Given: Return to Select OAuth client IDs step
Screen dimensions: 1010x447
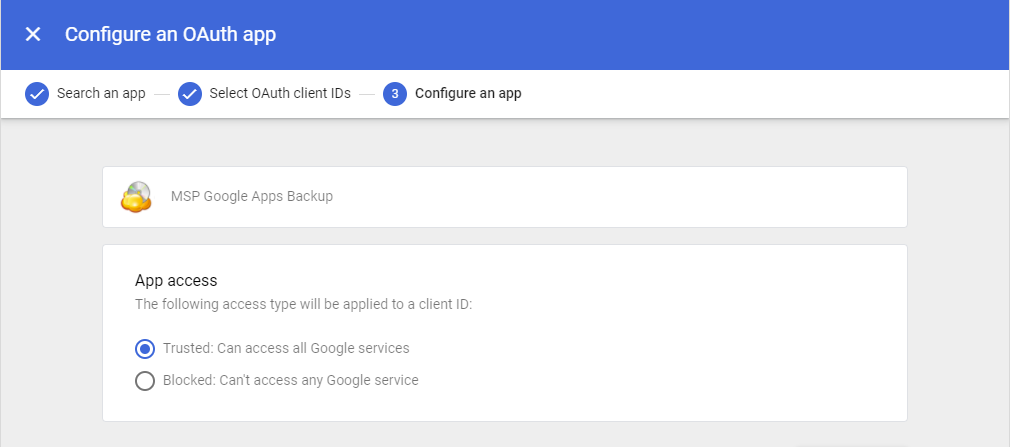Looking at the screenshot, I should click(280, 94).
